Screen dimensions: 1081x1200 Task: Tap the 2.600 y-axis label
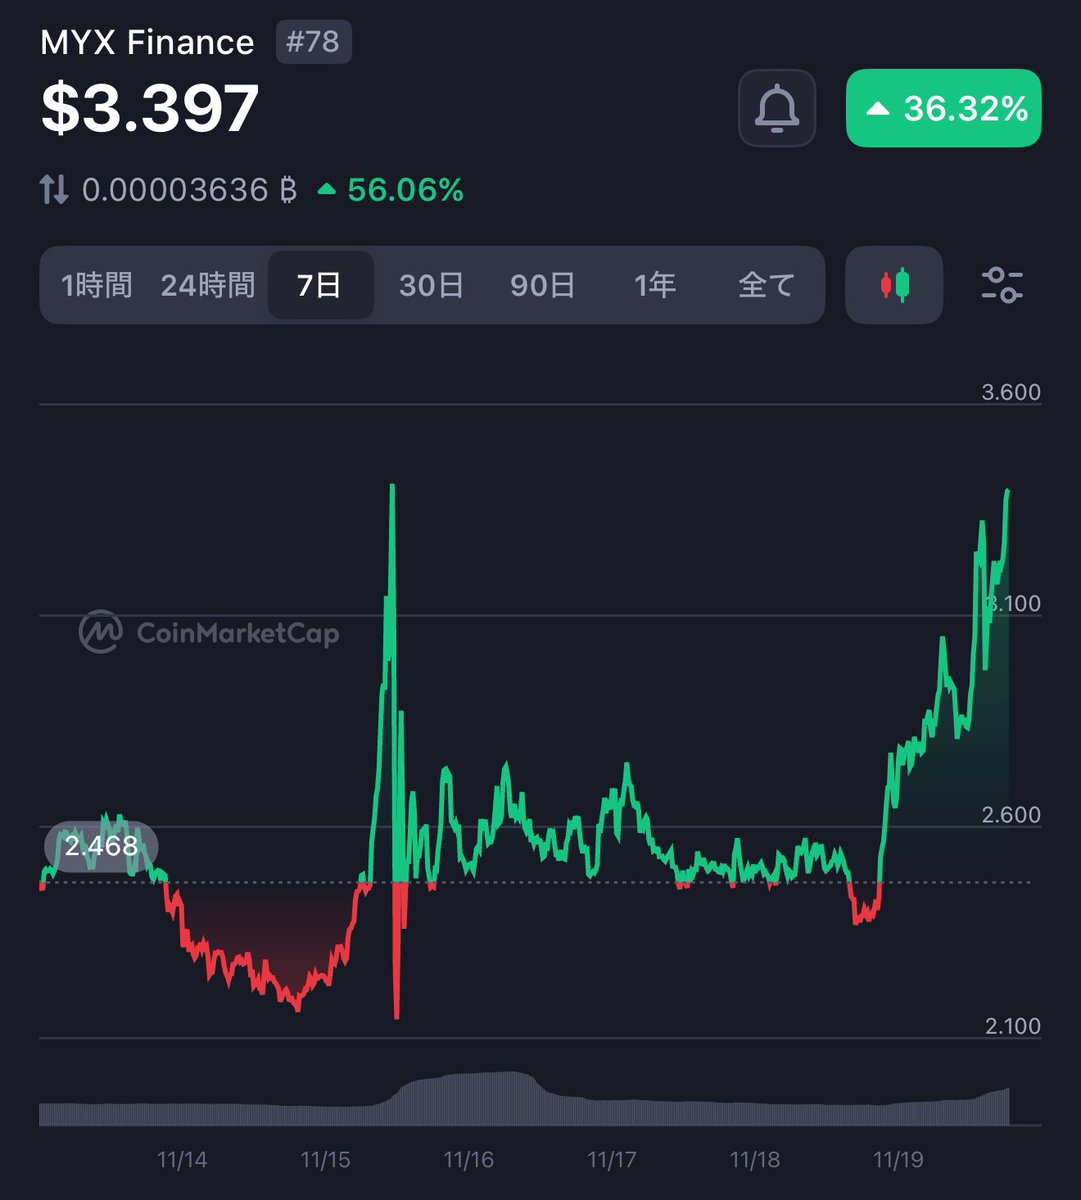[1011, 815]
